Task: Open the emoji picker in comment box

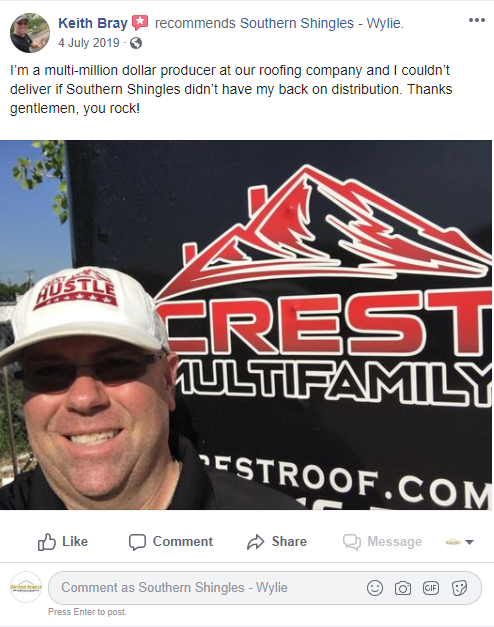Action: pyautogui.click(x=375, y=588)
